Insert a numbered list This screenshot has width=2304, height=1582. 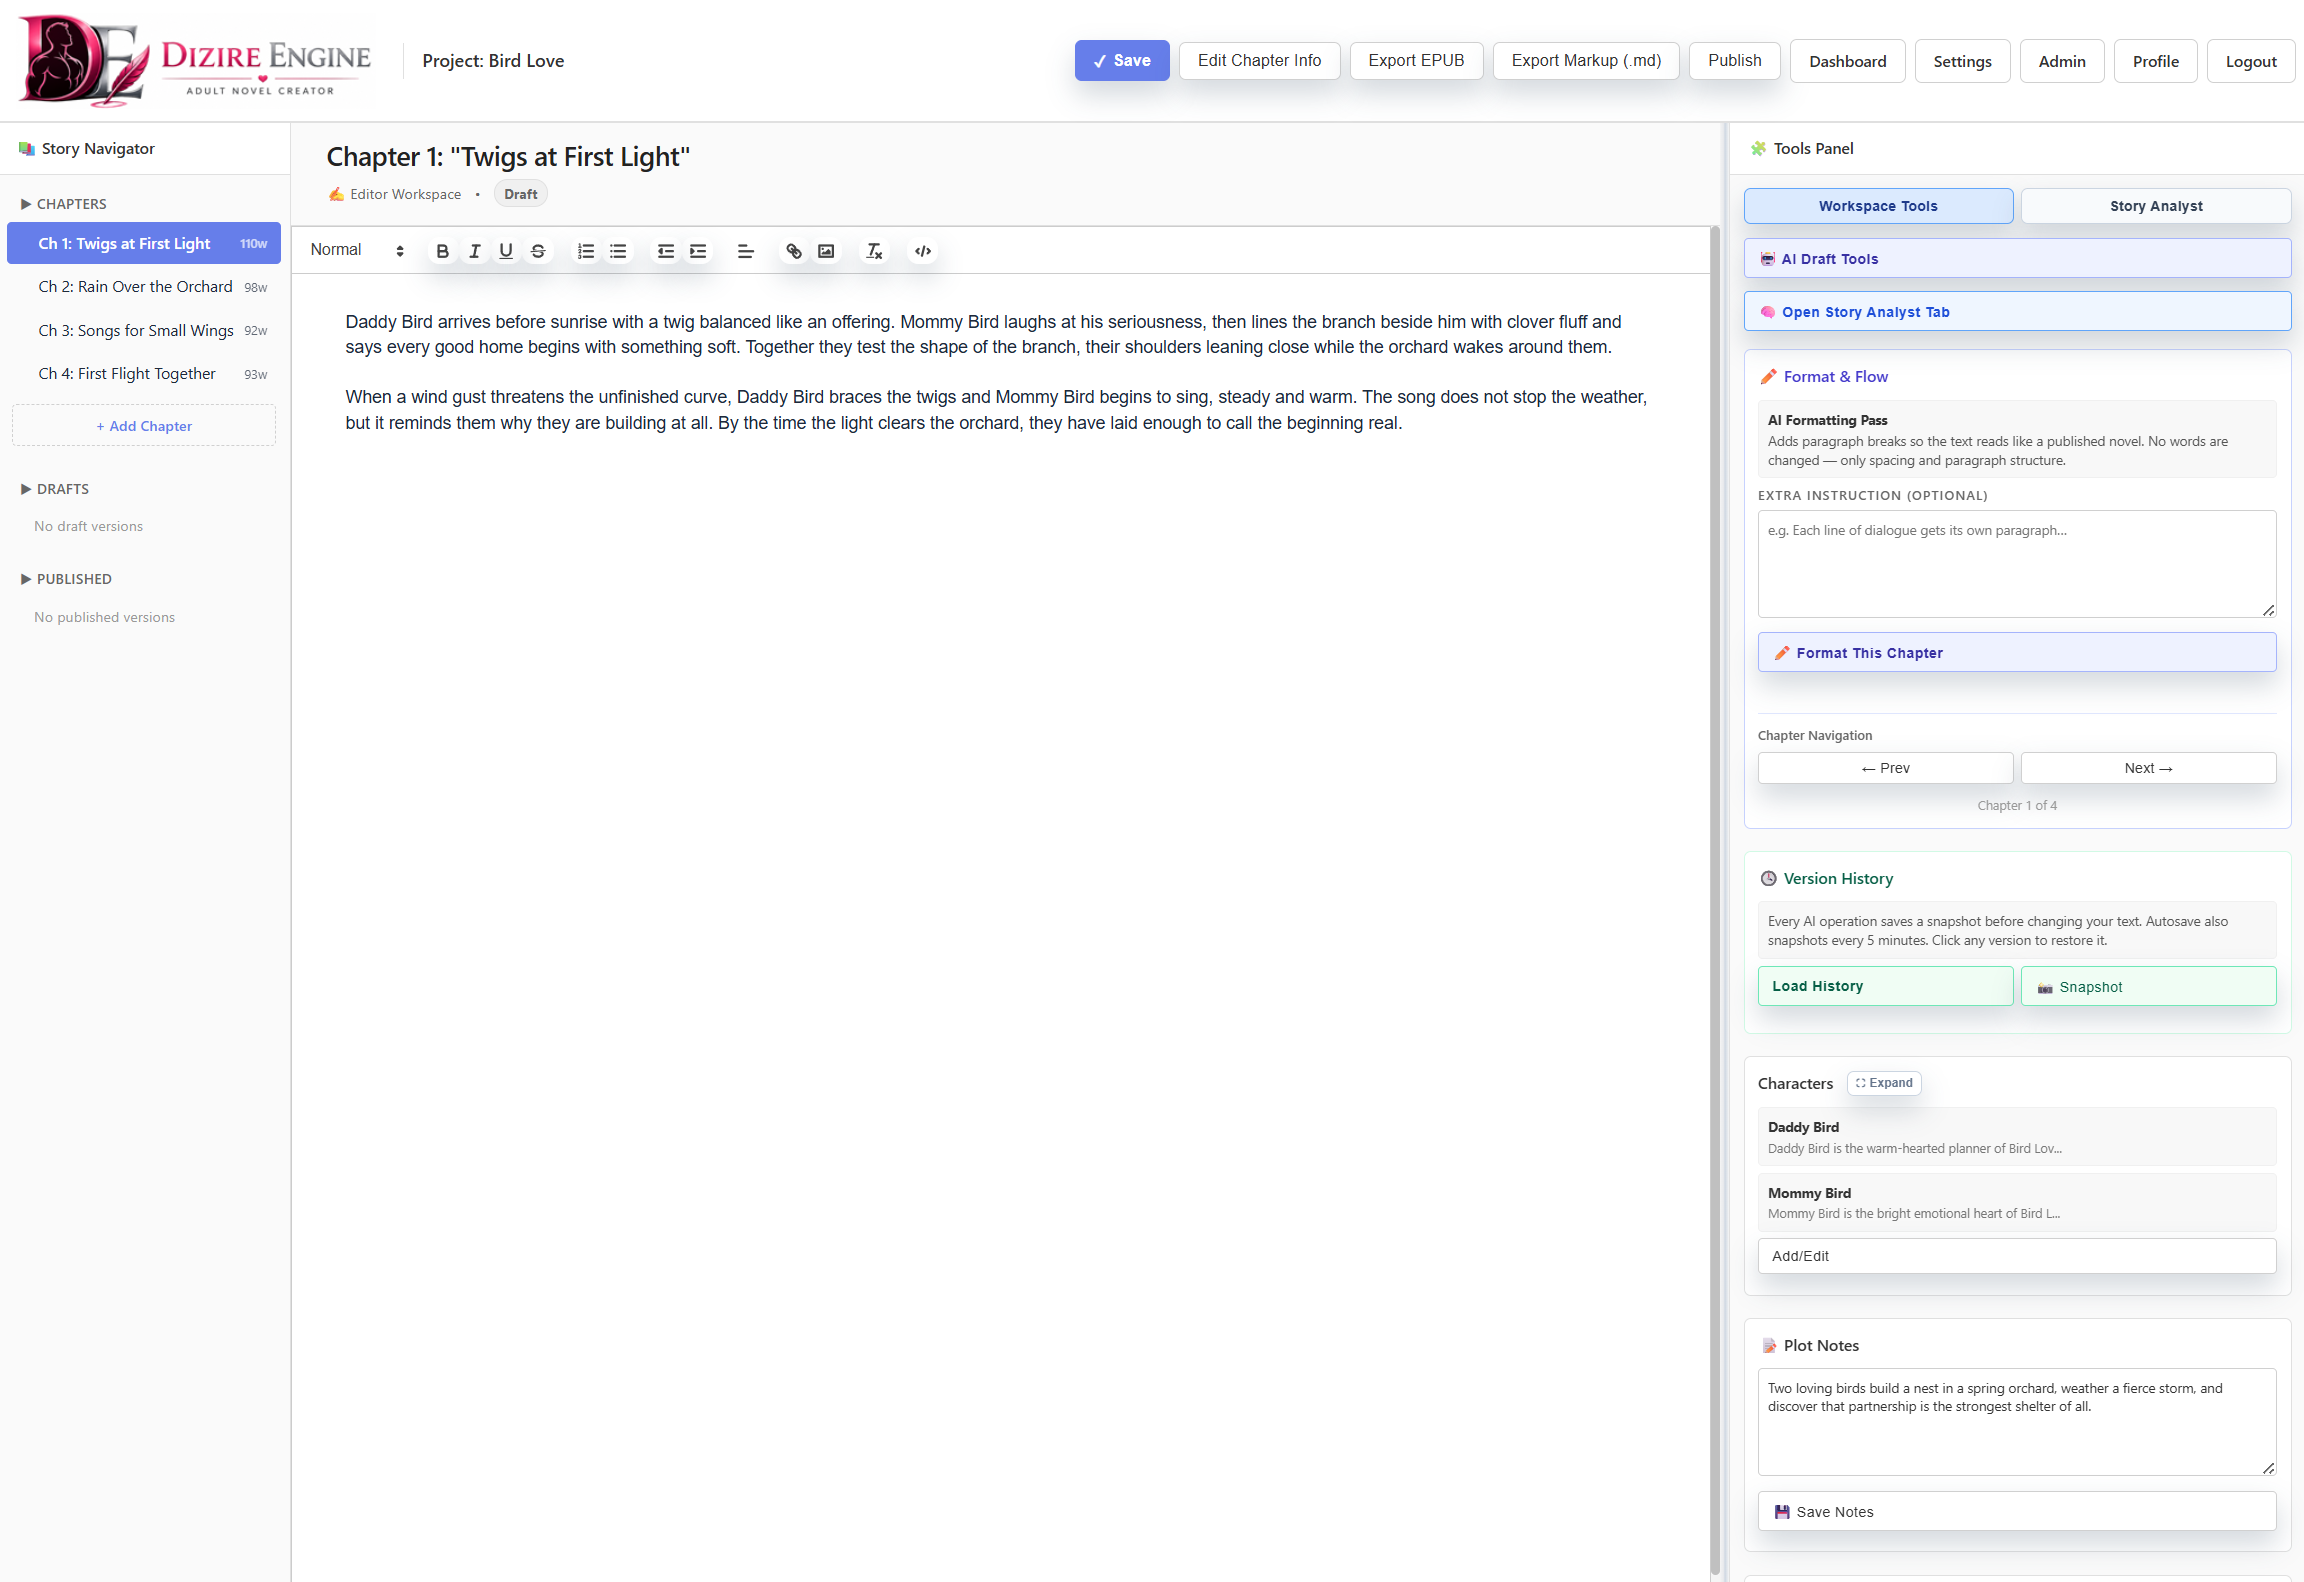pos(586,251)
